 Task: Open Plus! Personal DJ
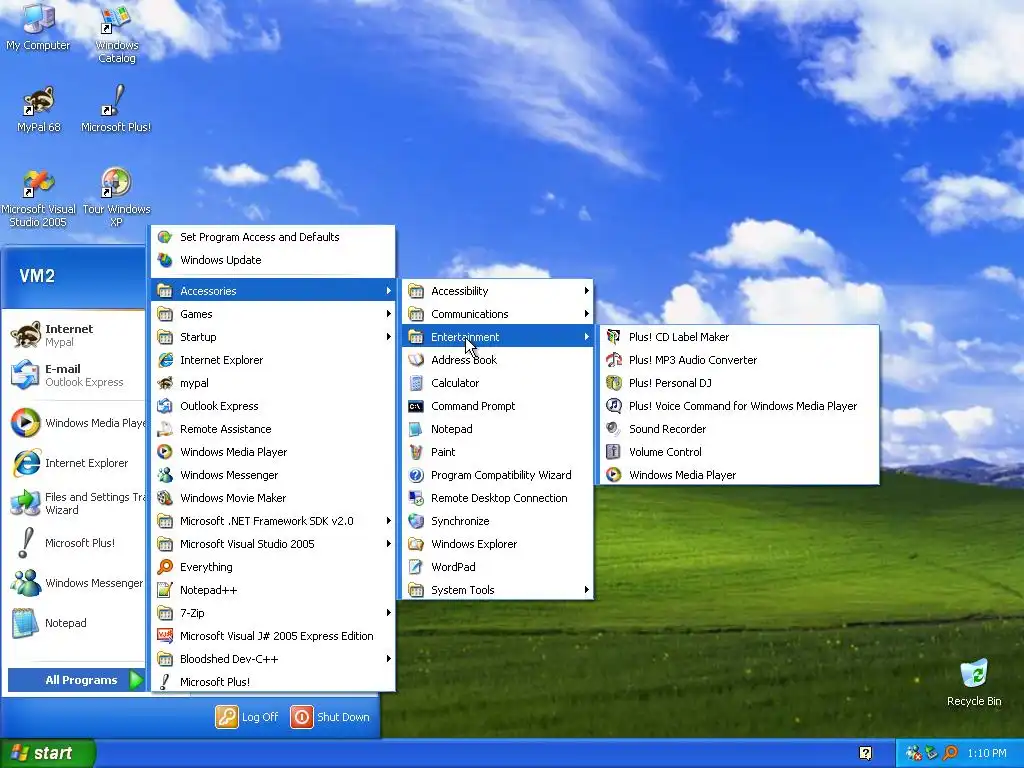pyautogui.click(x=739, y=383)
